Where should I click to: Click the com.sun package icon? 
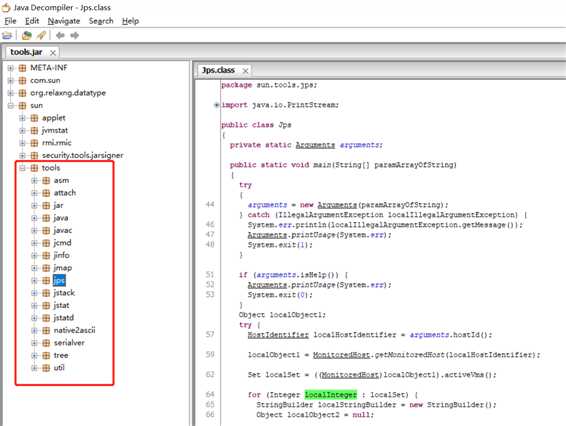[22, 81]
